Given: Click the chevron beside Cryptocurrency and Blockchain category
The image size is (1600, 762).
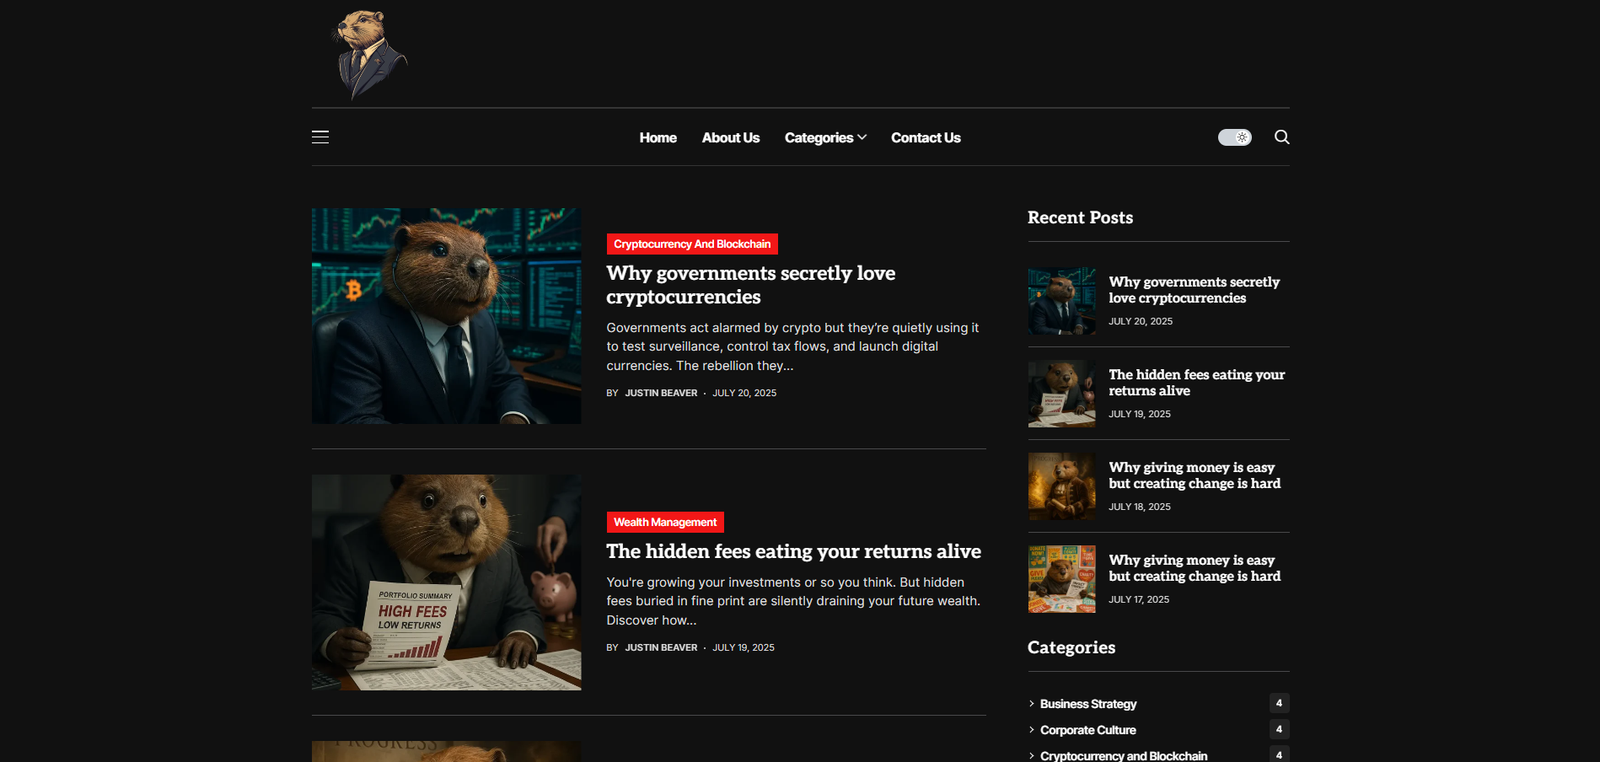Looking at the screenshot, I should (x=1032, y=755).
